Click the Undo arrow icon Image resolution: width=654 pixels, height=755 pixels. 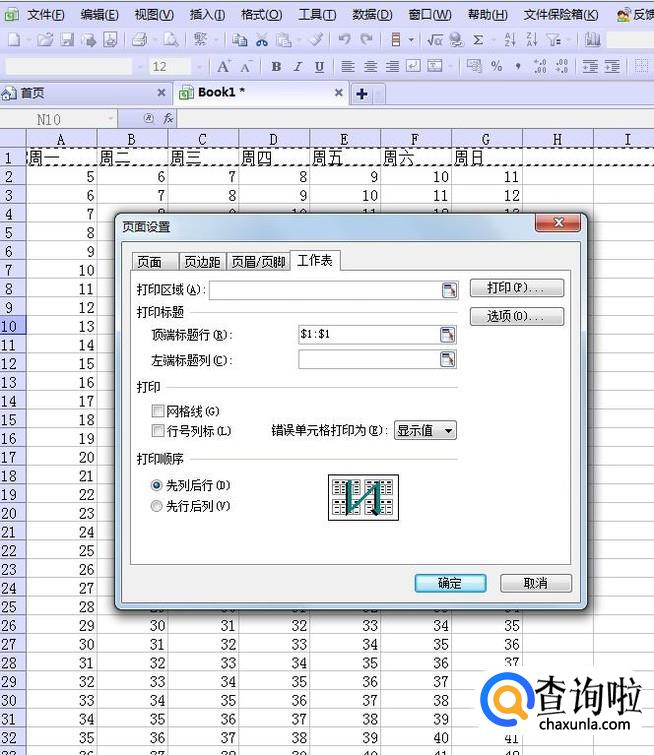(x=344, y=39)
